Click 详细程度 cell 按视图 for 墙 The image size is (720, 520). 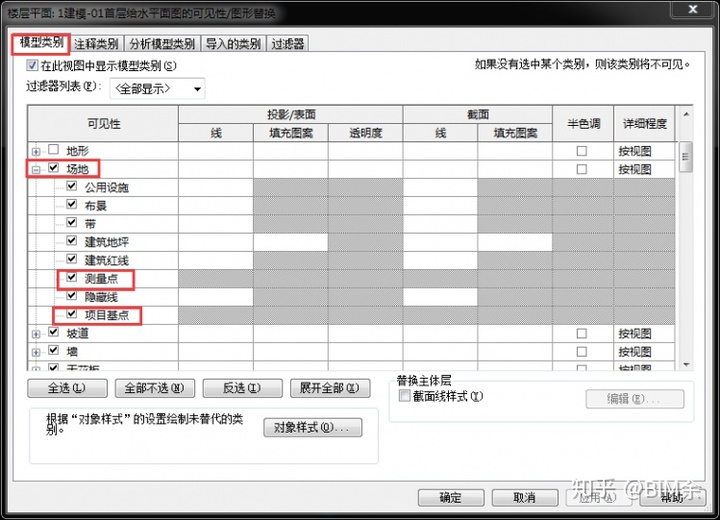point(644,352)
